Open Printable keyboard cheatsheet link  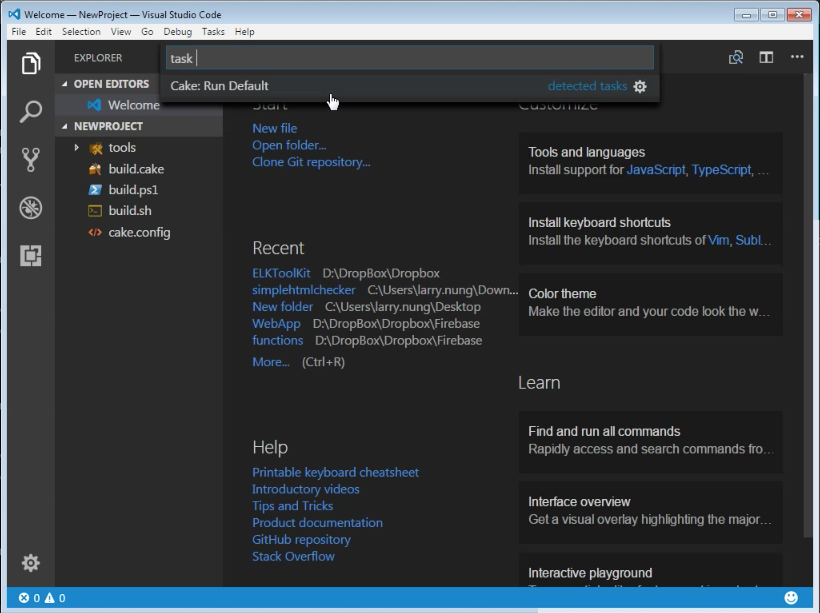pos(335,472)
